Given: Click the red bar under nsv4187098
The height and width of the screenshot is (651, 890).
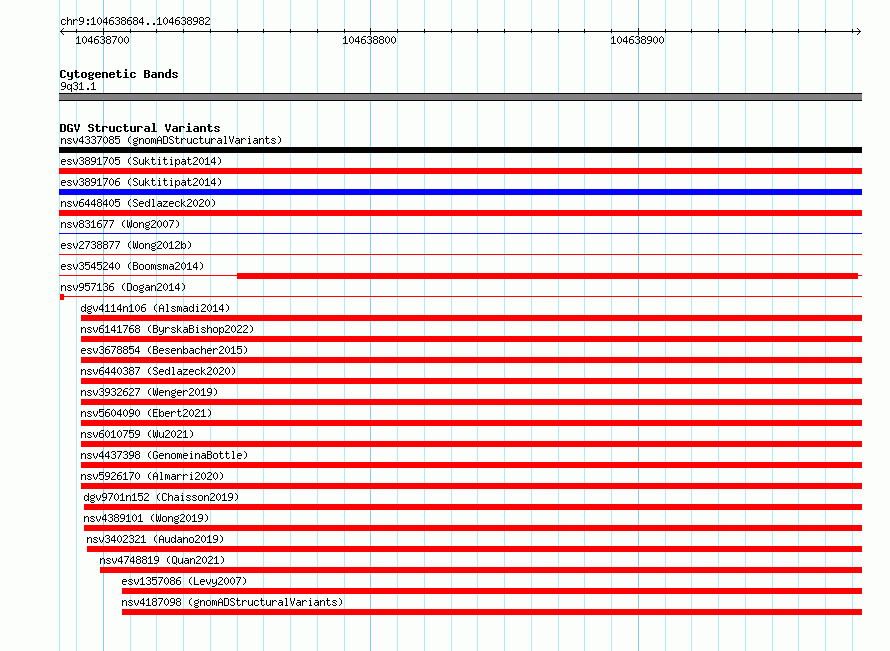Looking at the screenshot, I should tap(492, 612).
